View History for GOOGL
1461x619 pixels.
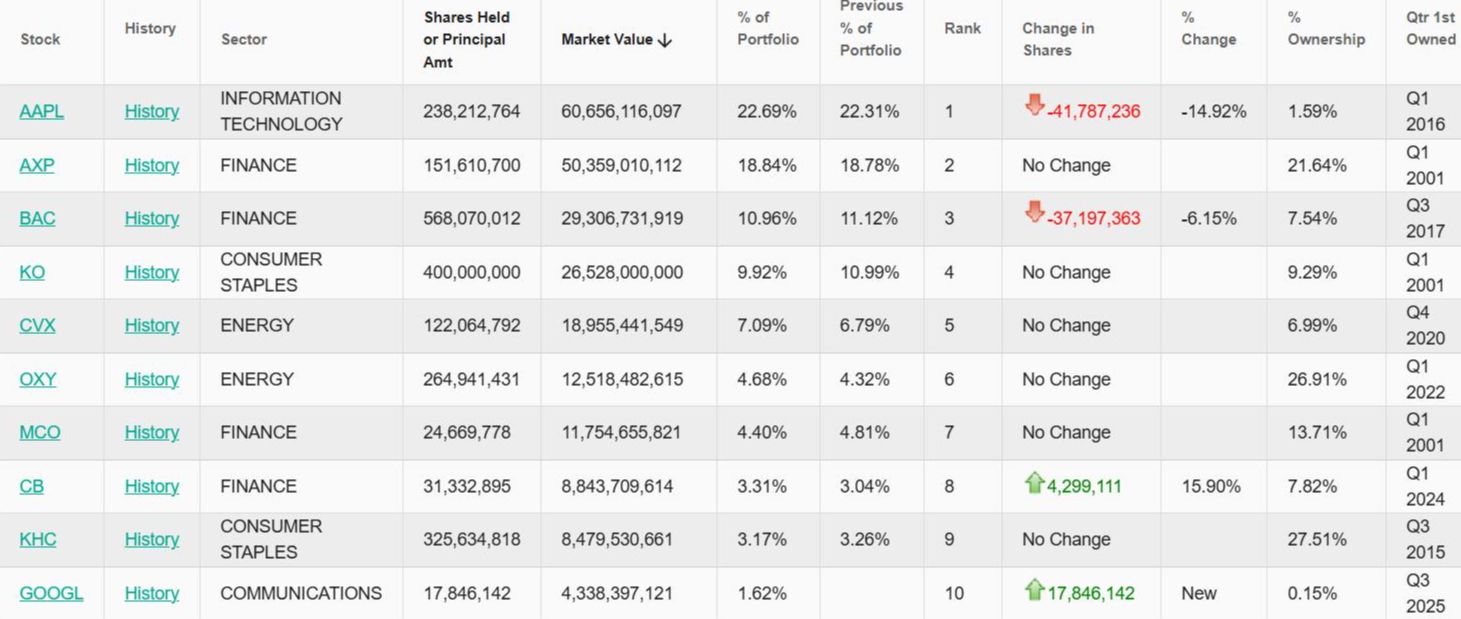tap(152, 593)
